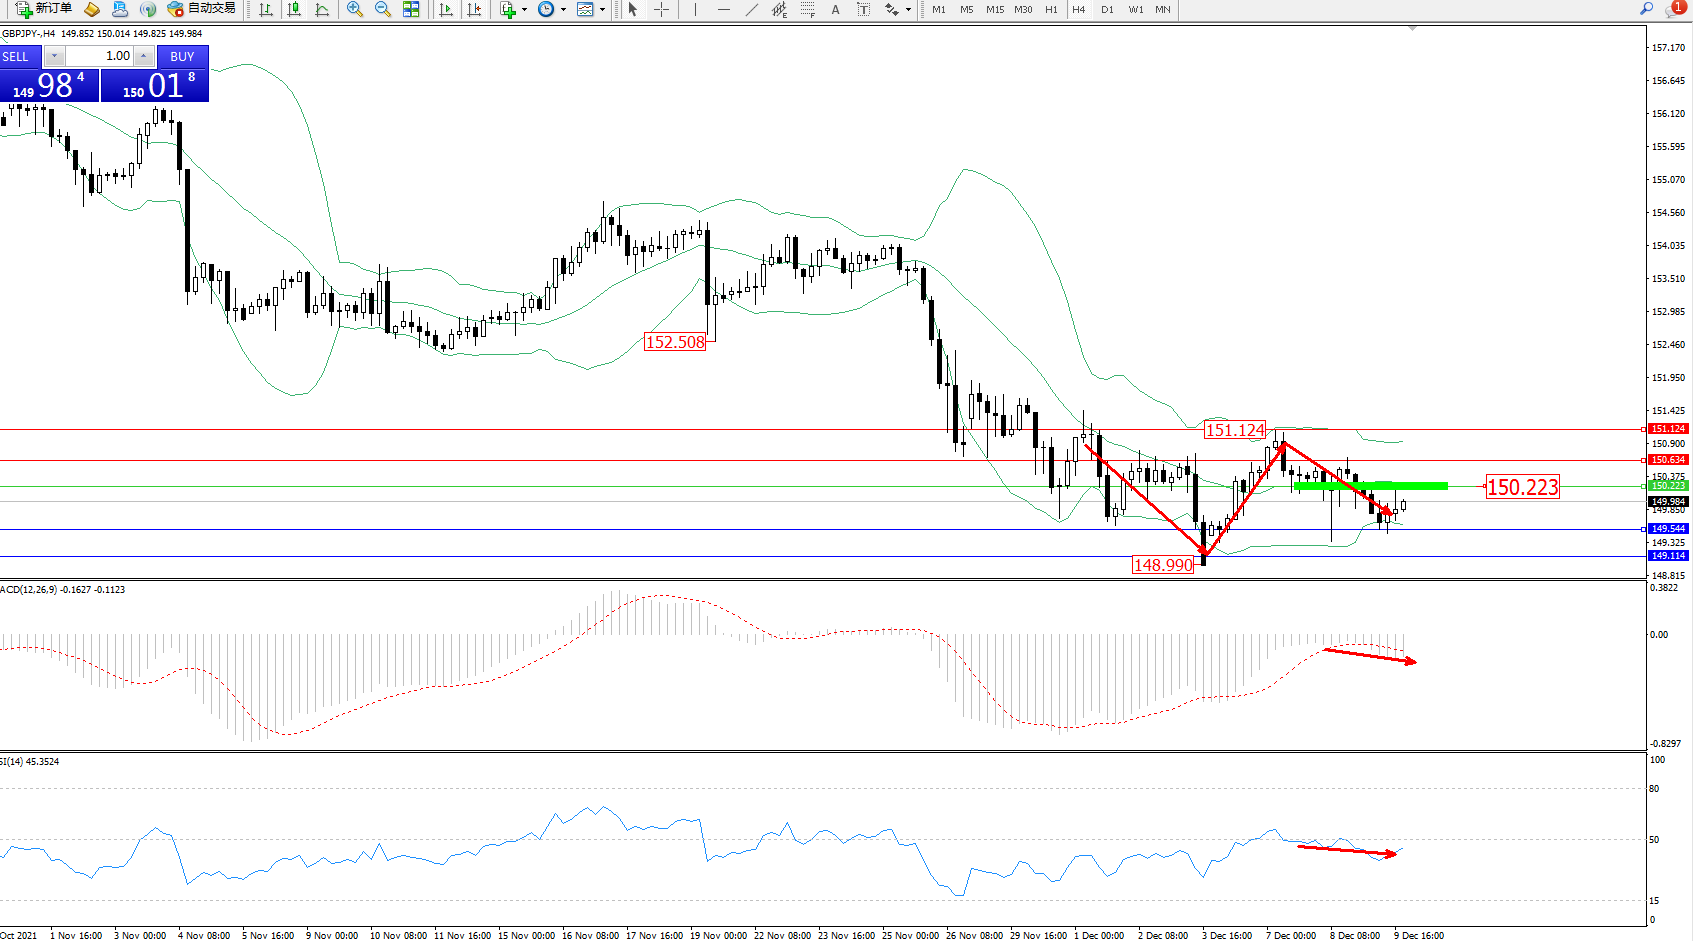Expand the templates dropdown arrow
Image resolution: width=1693 pixels, height=941 pixels.
coord(602,10)
